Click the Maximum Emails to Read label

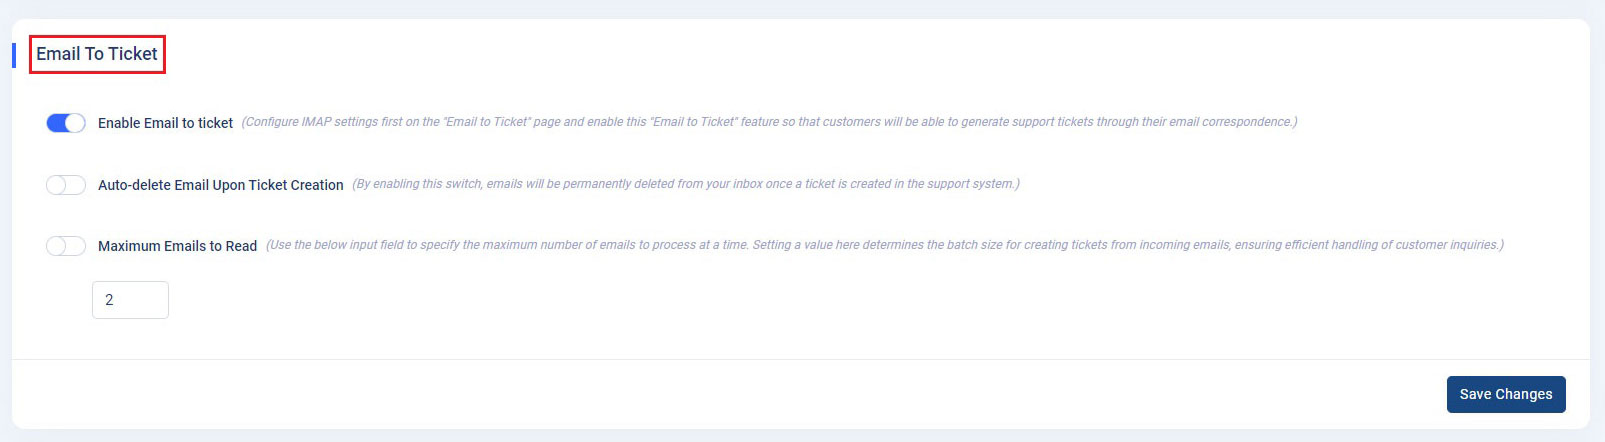point(177,246)
